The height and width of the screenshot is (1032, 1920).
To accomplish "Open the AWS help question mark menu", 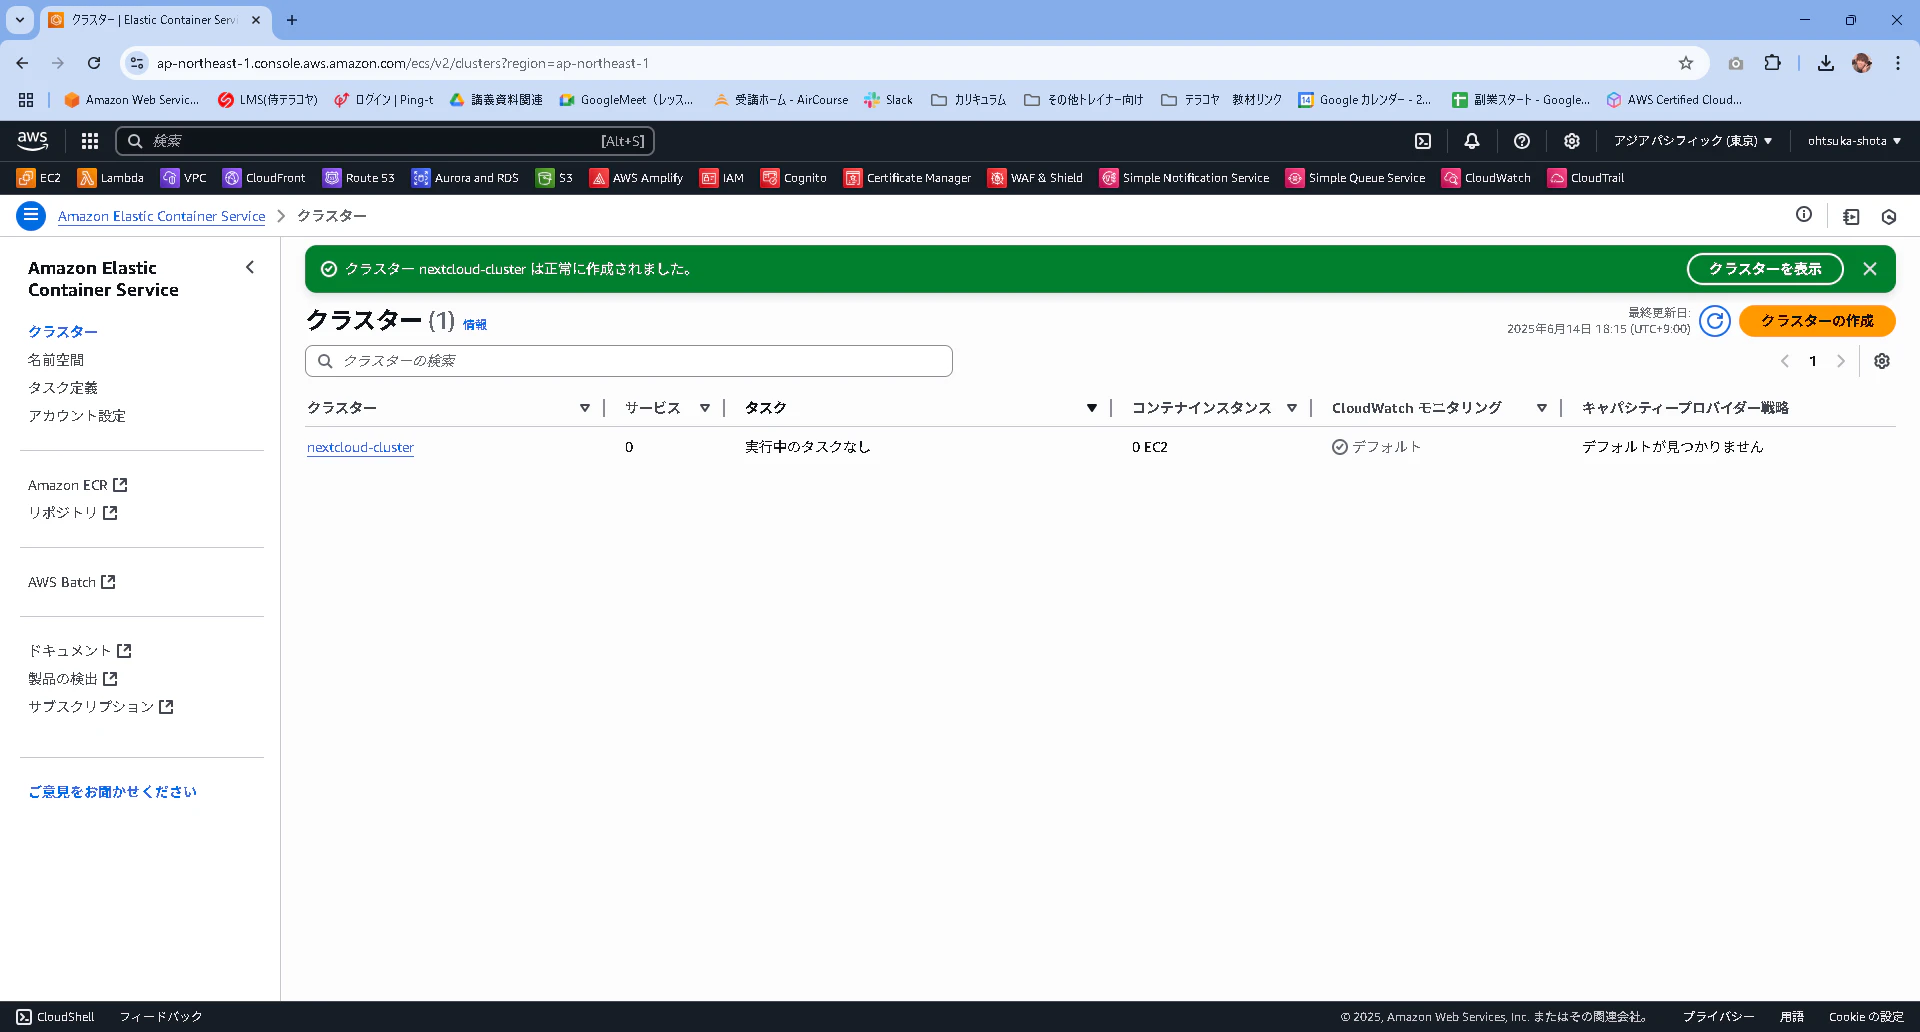I will [x=1522, y=141].
